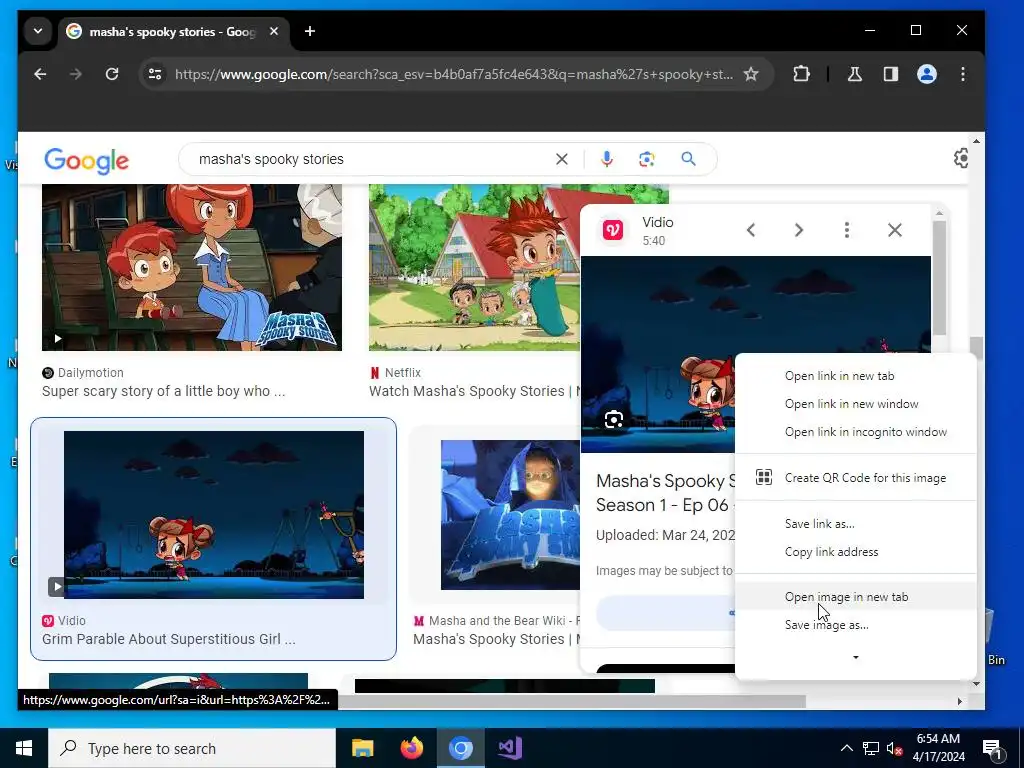Click Lens search icon on preview image

point(614,419)
